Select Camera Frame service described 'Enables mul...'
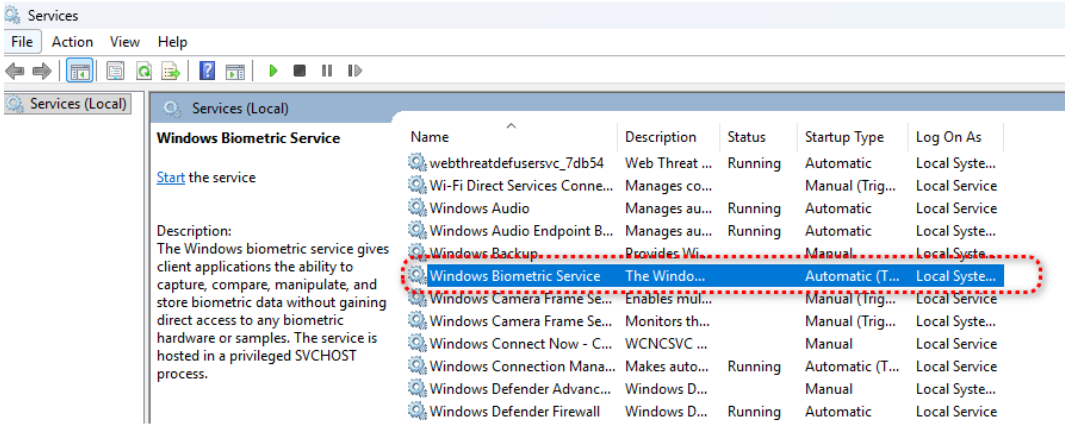This screenshot has height=432, width=1065. [521, 298]
